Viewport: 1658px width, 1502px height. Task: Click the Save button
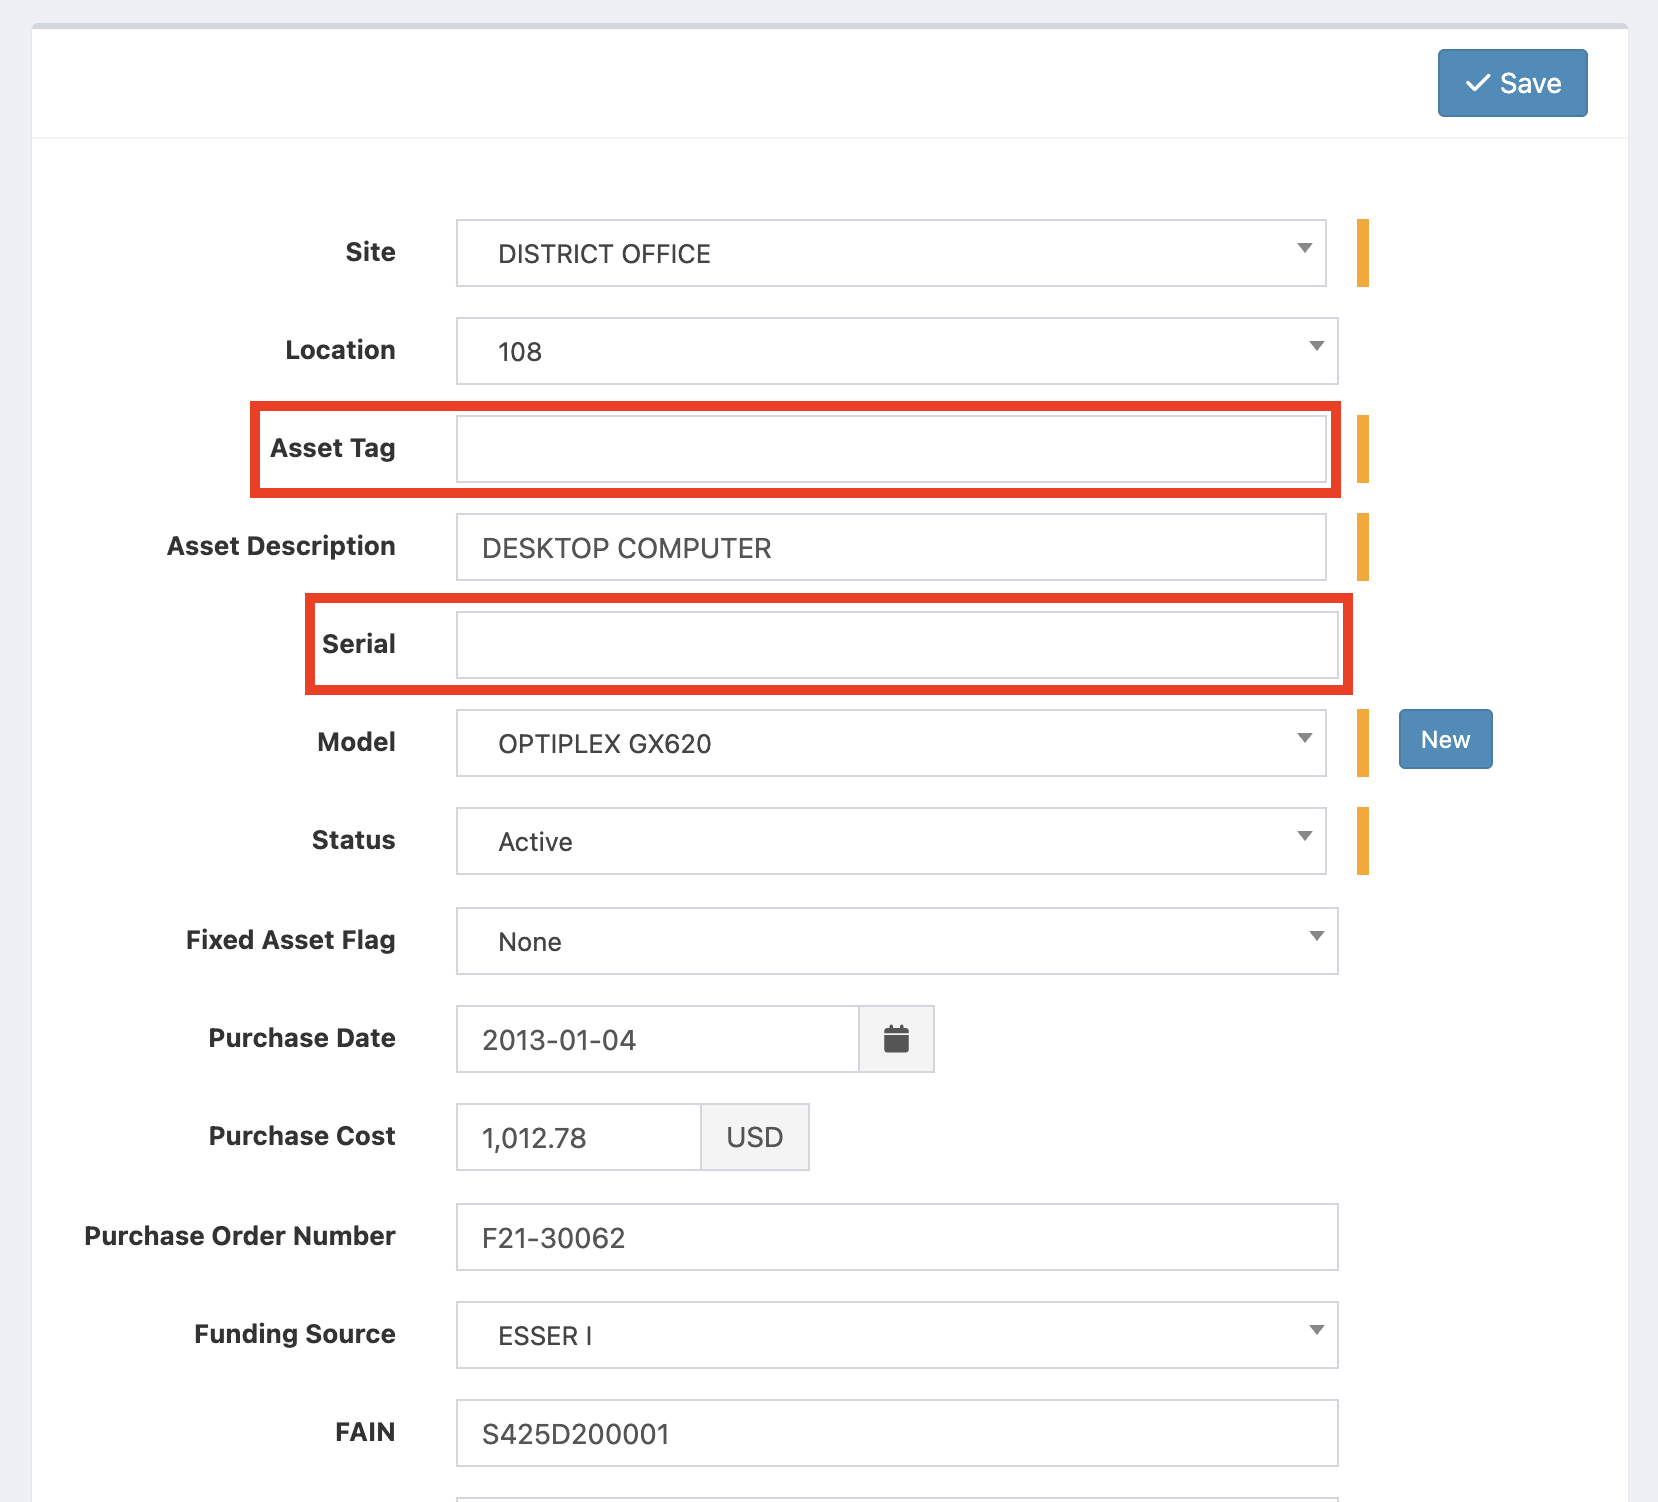click(1512, 83)
